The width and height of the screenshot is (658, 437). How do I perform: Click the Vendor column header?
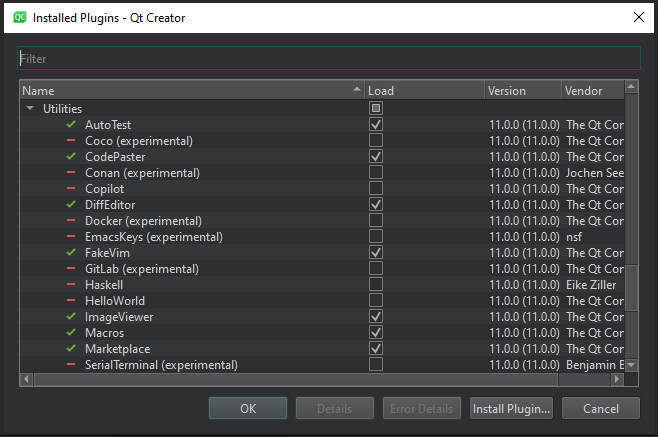click(x=593, y=90)
